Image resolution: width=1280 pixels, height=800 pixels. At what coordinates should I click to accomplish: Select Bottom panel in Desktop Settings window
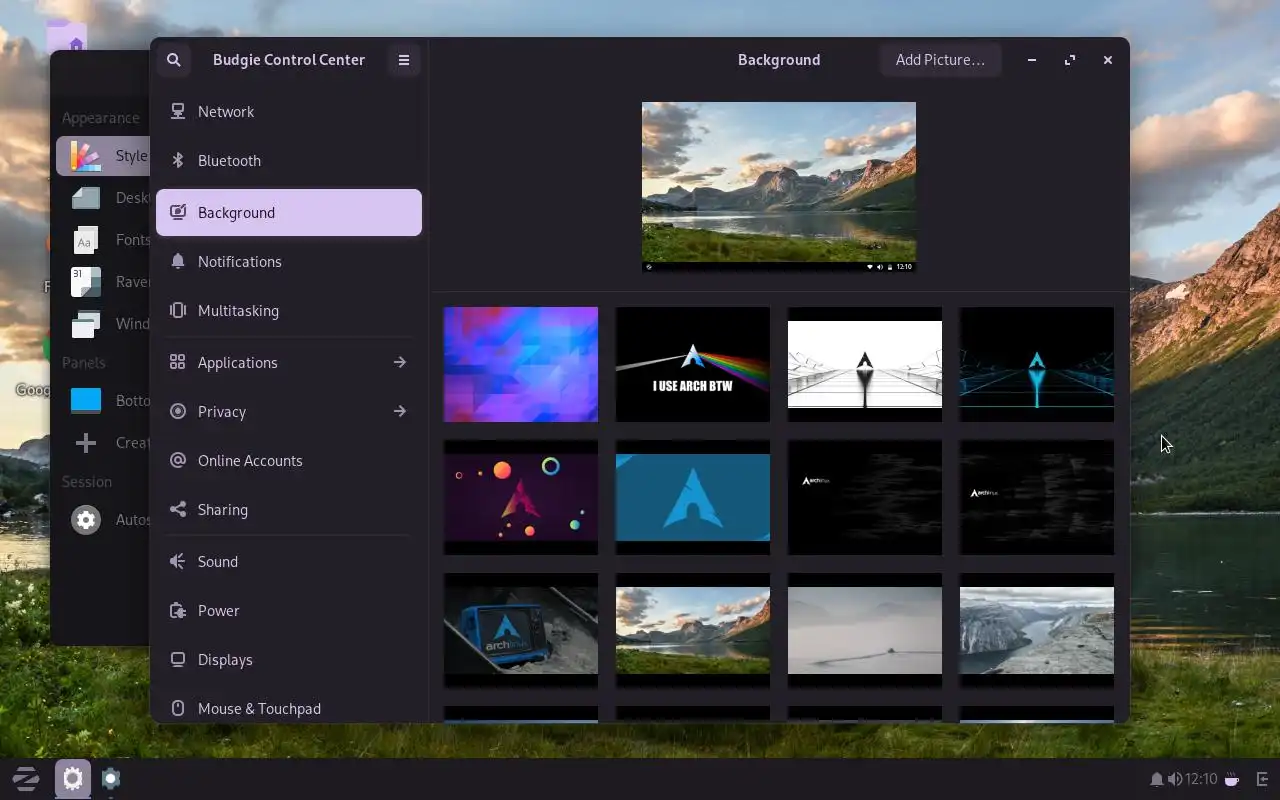pyautogui.click(x=104, y=401)
